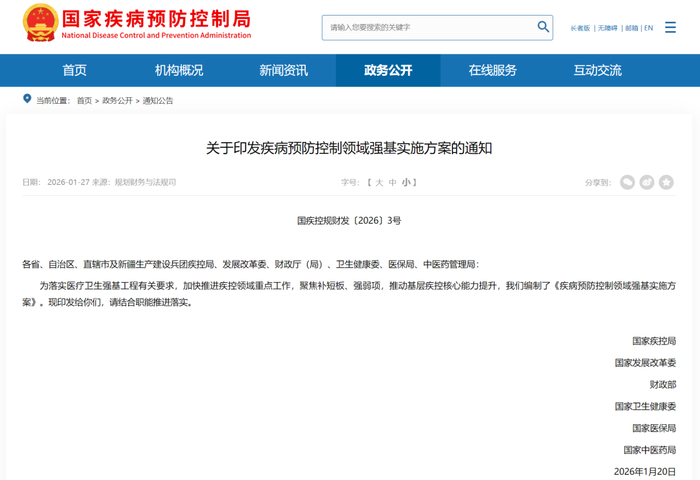700x480 pixels.
Task: Click the 字号 label
Action: pos(350,182)
